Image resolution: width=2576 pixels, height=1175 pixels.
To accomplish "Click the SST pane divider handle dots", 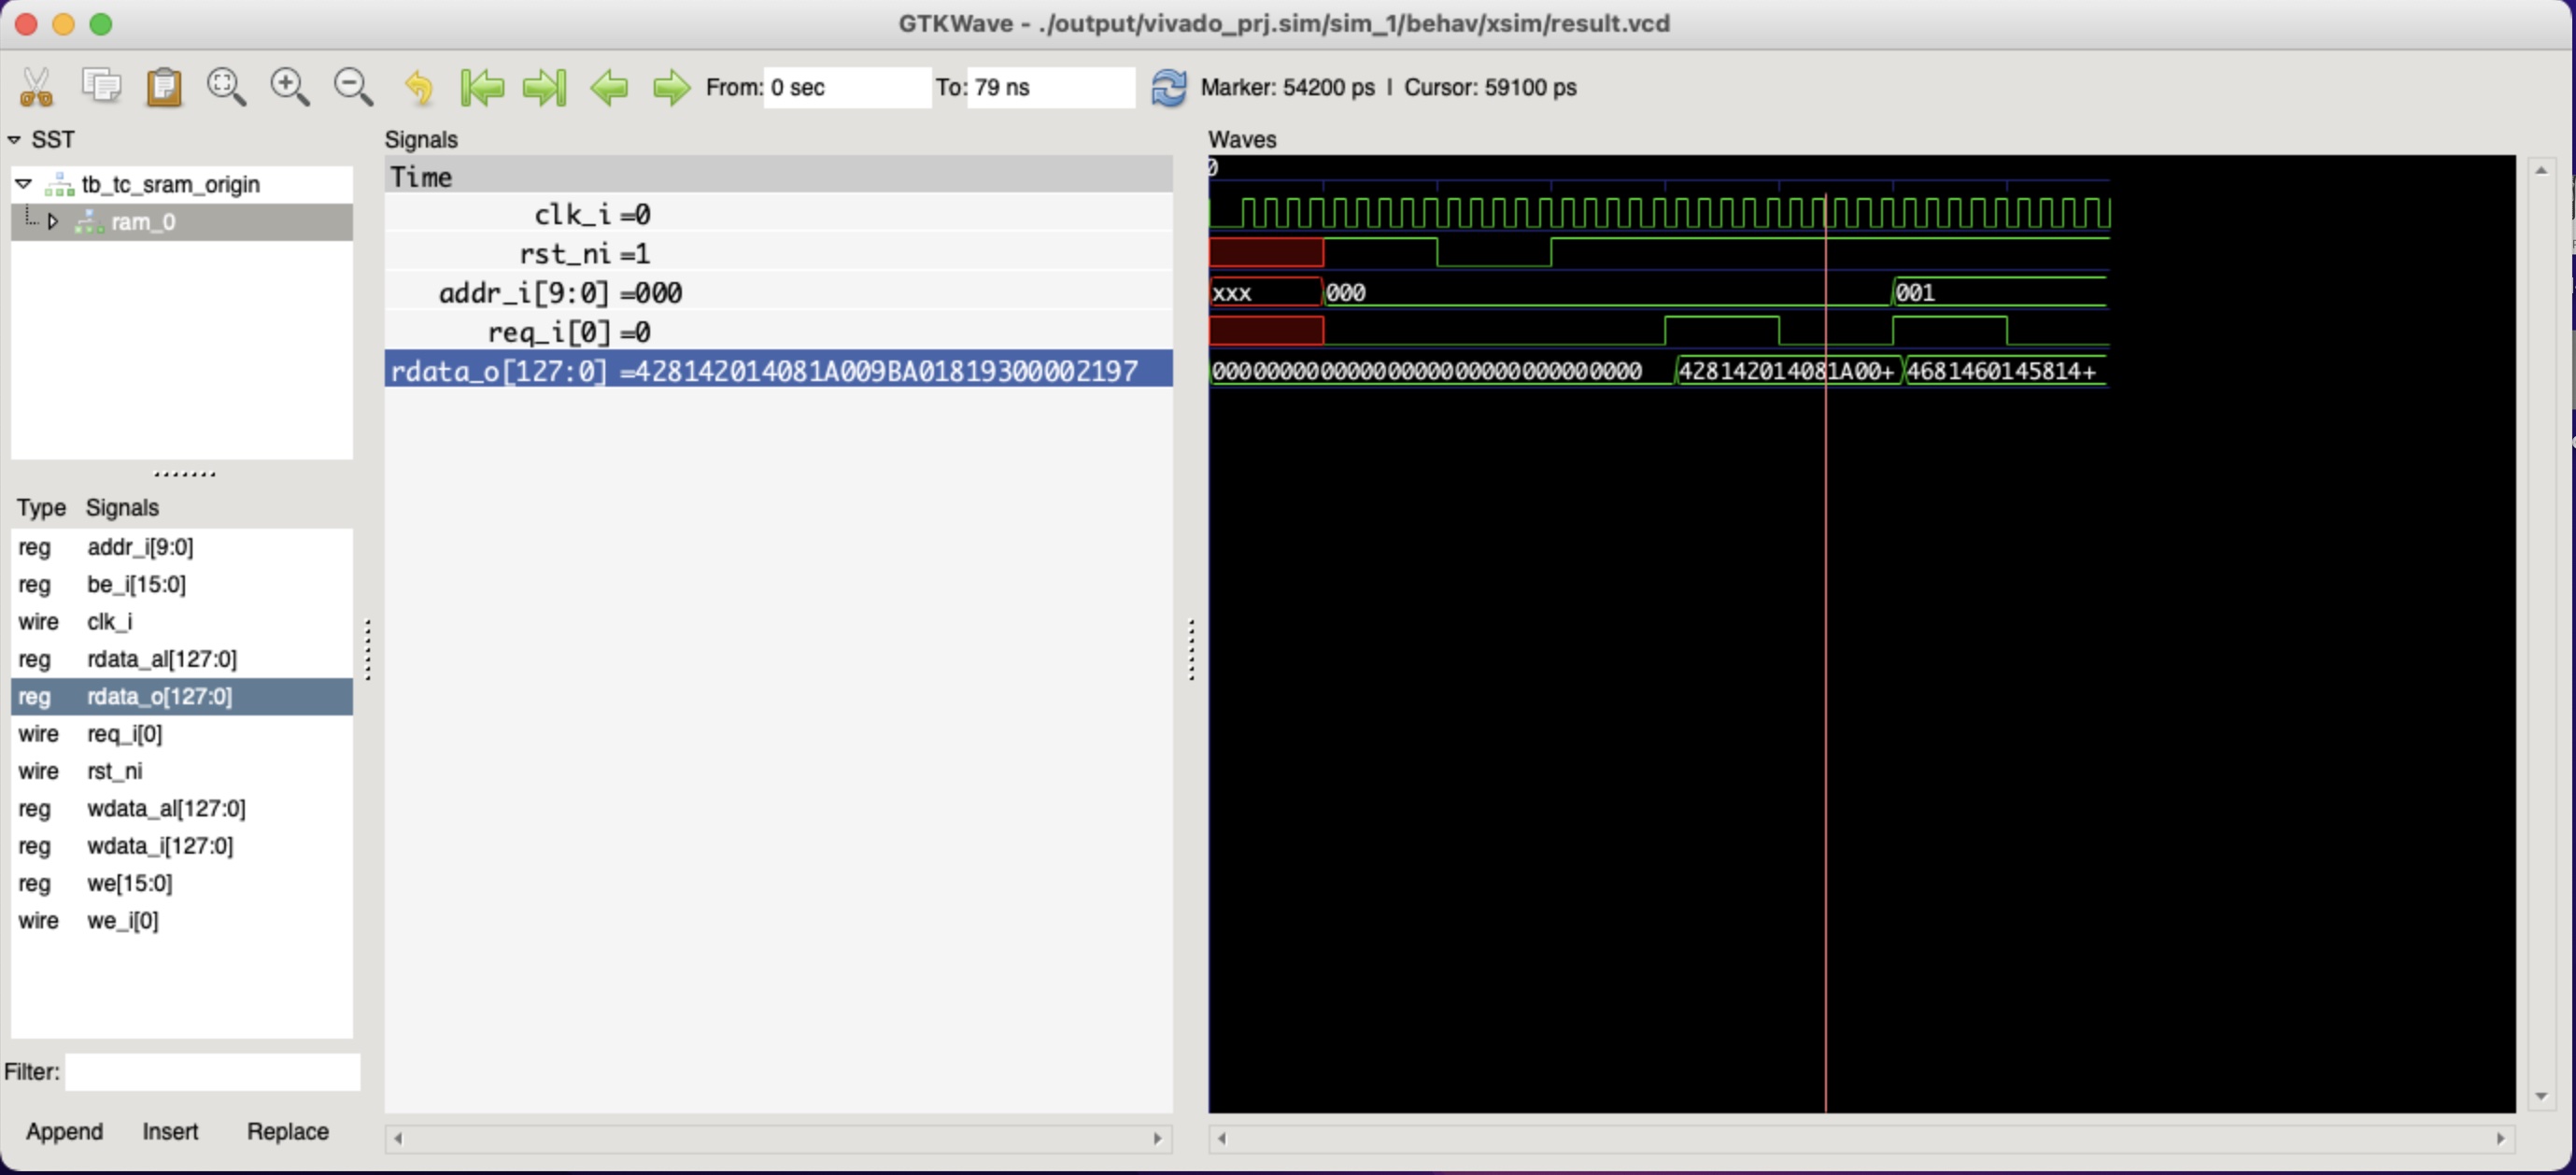I will pos(184,474).
